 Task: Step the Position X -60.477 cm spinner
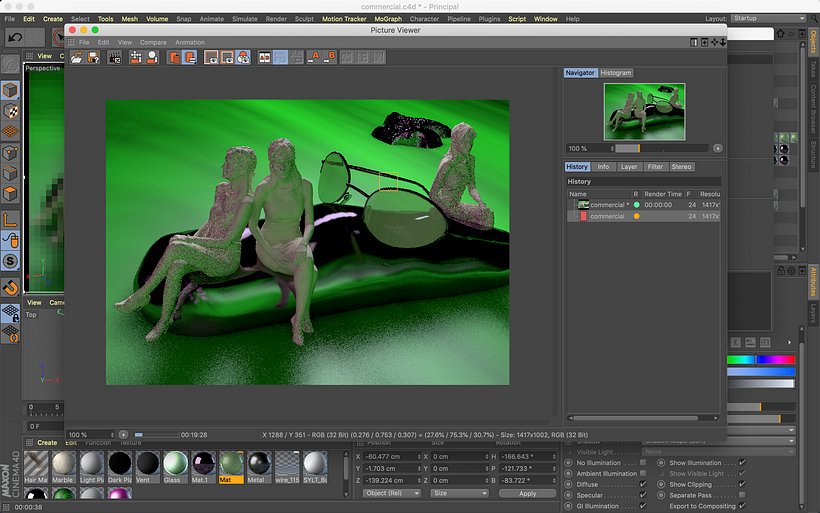click(419, 457)
